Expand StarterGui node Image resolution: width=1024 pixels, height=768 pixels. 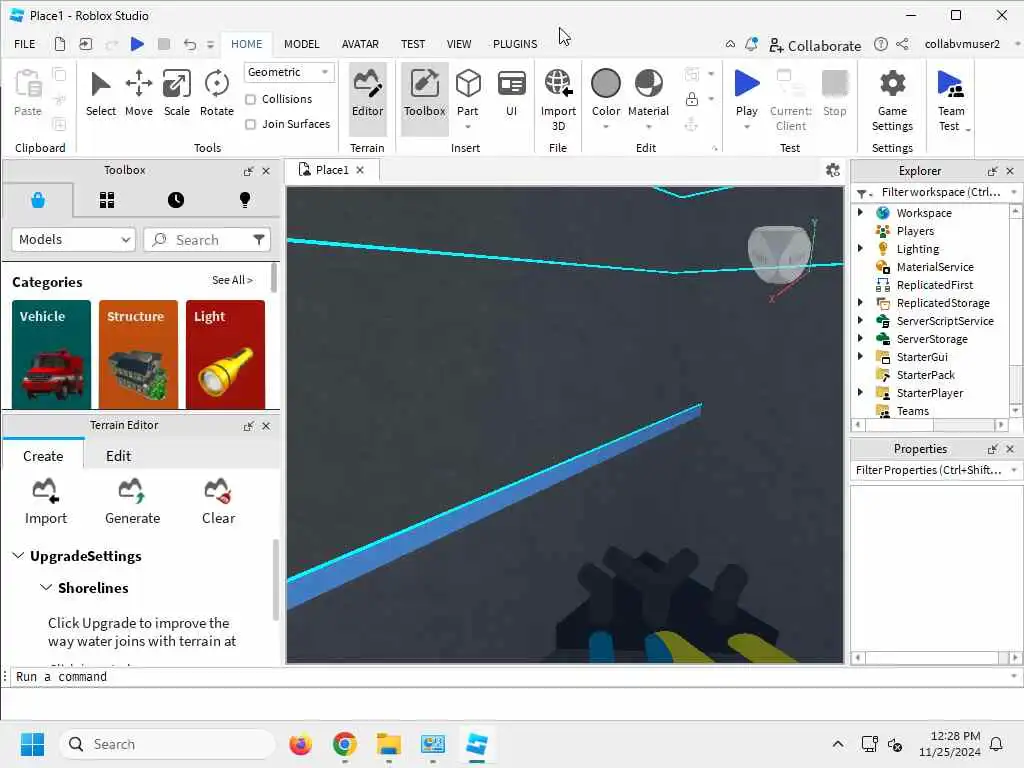[x=860, y=356]
